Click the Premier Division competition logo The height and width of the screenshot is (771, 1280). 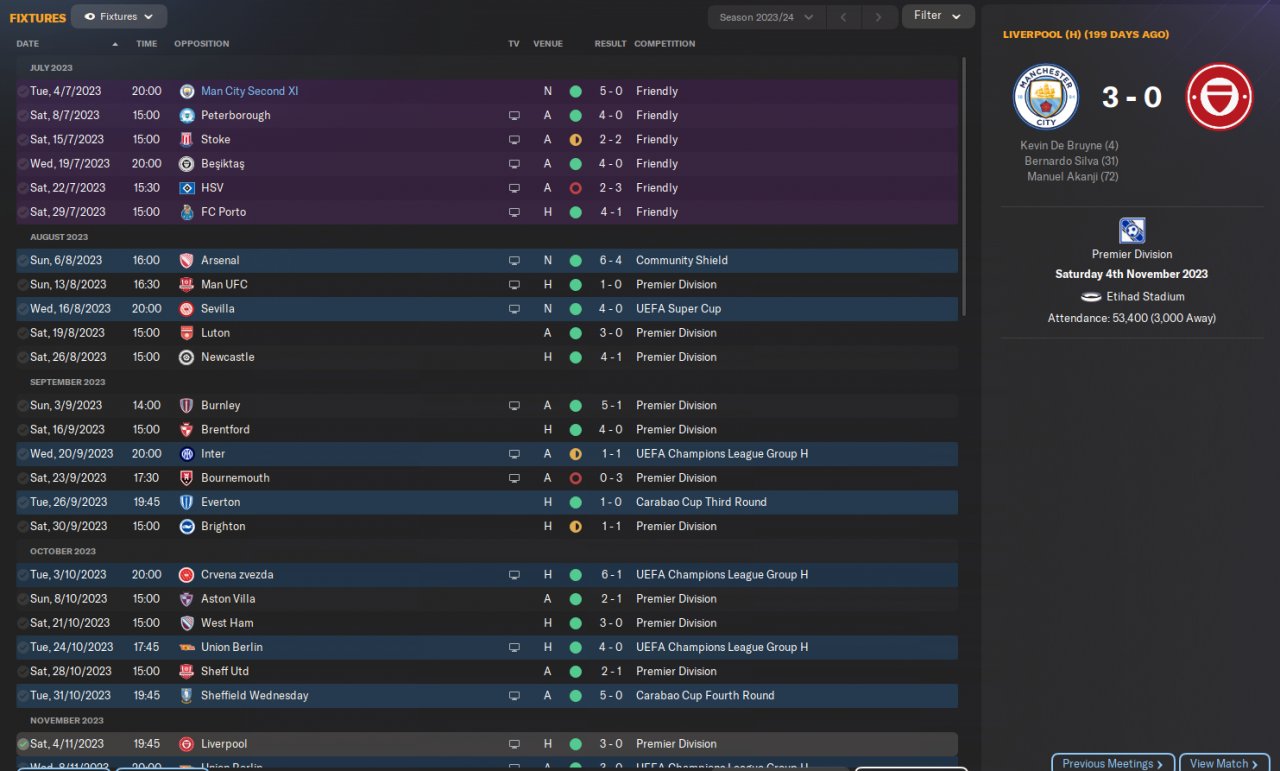pyautogui.click(x=1132, y=231)
